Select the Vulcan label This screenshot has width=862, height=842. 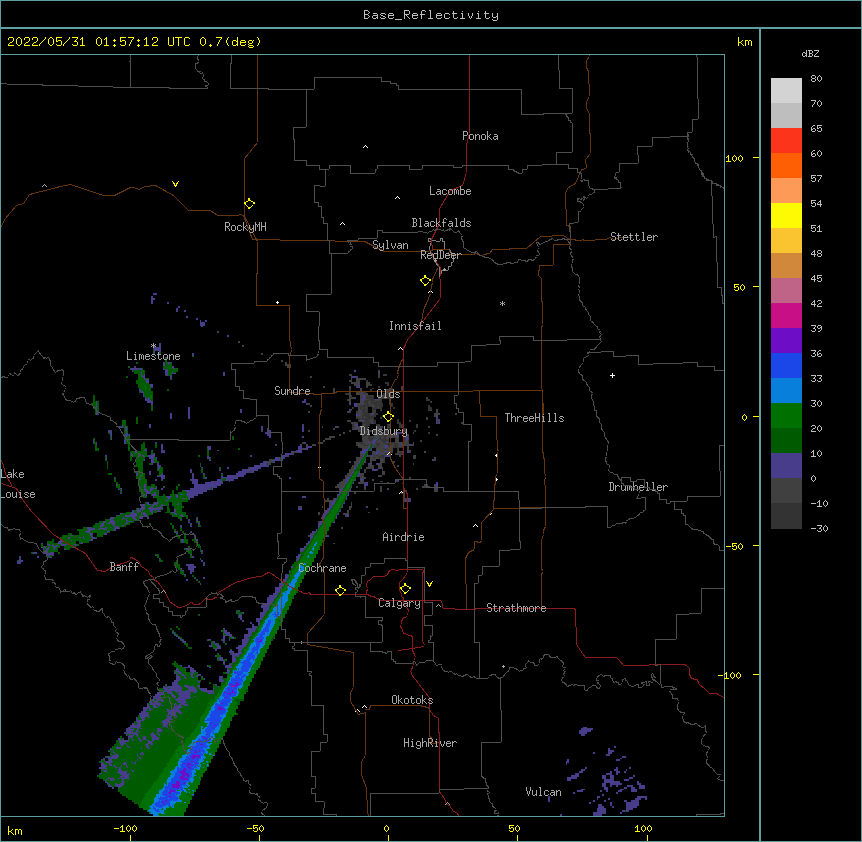pos(543,792)
